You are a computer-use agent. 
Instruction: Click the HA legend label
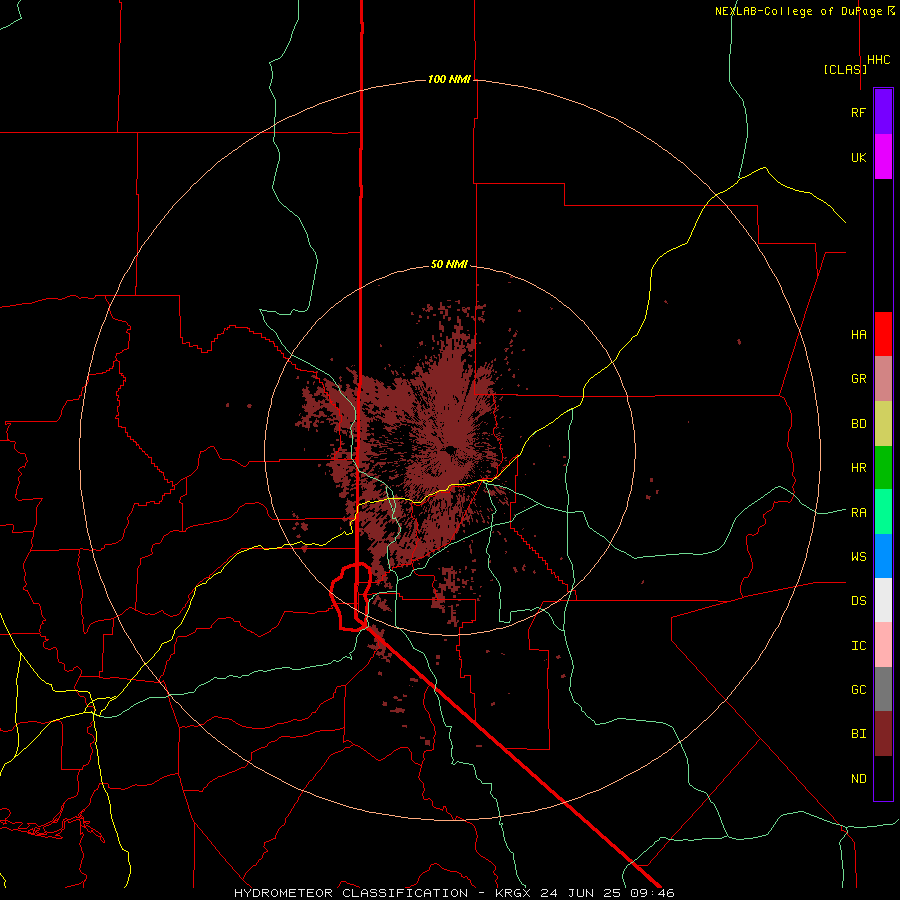858,335
